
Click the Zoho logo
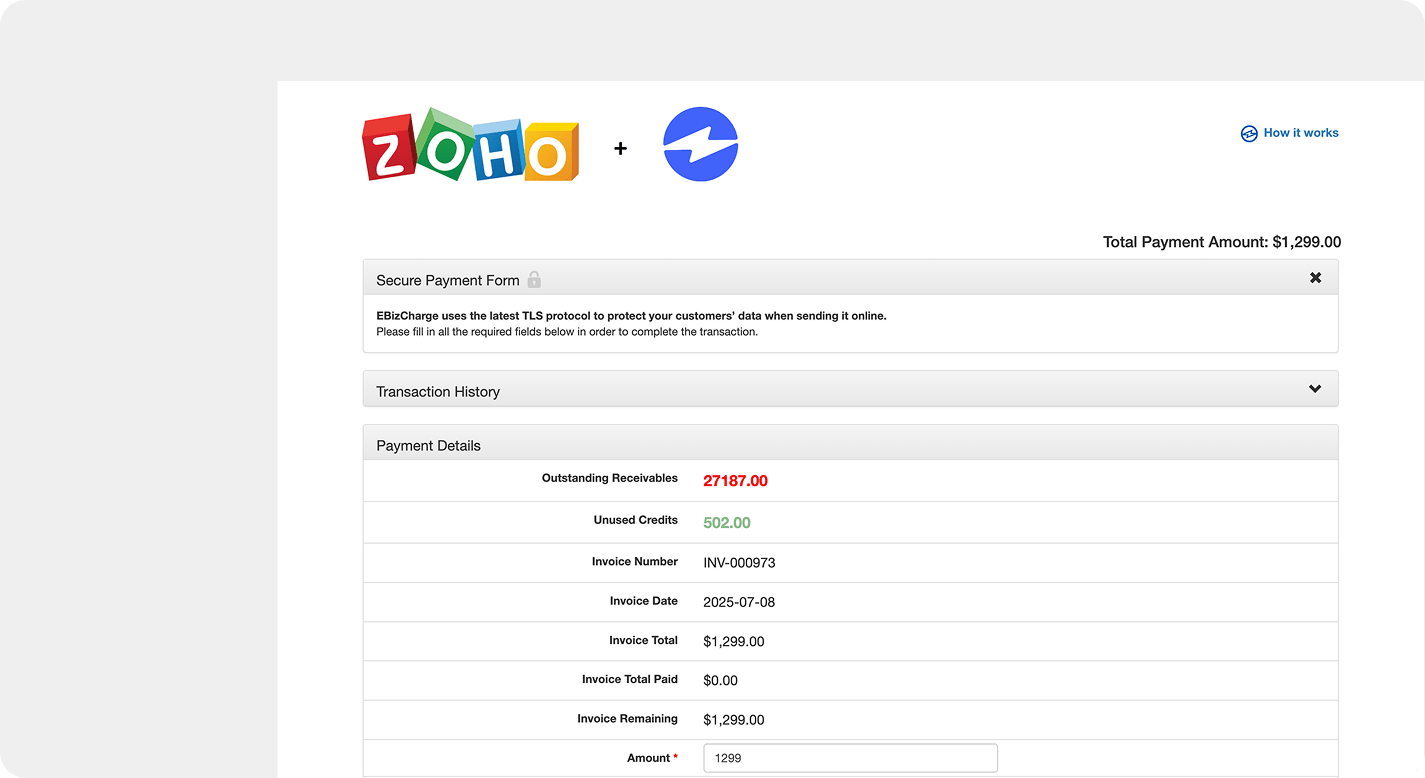470,145
